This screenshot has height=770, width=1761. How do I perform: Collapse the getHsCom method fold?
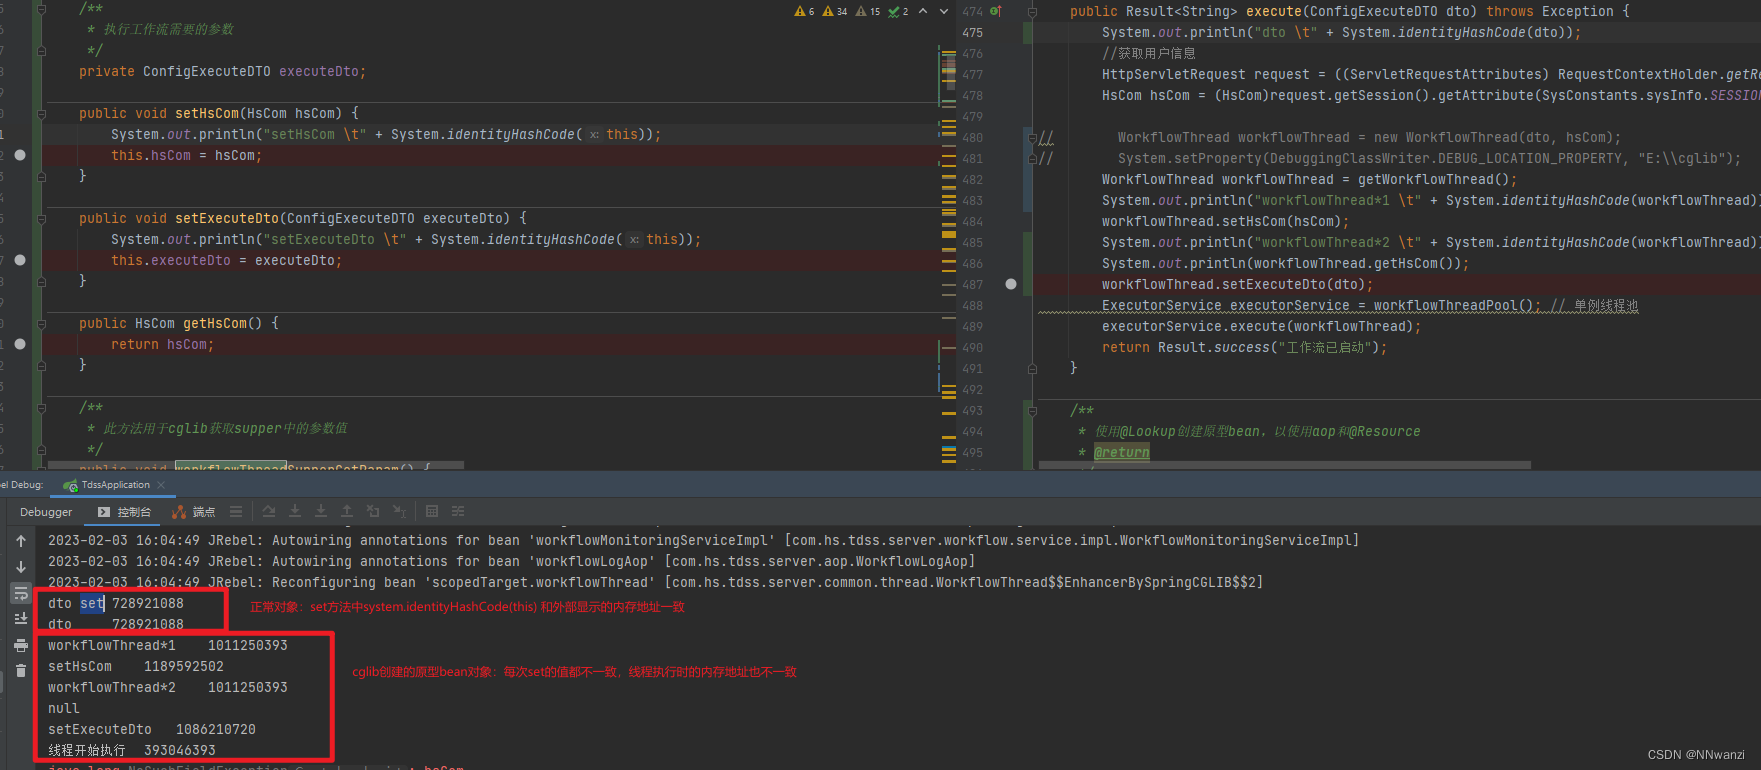point(41,324)
